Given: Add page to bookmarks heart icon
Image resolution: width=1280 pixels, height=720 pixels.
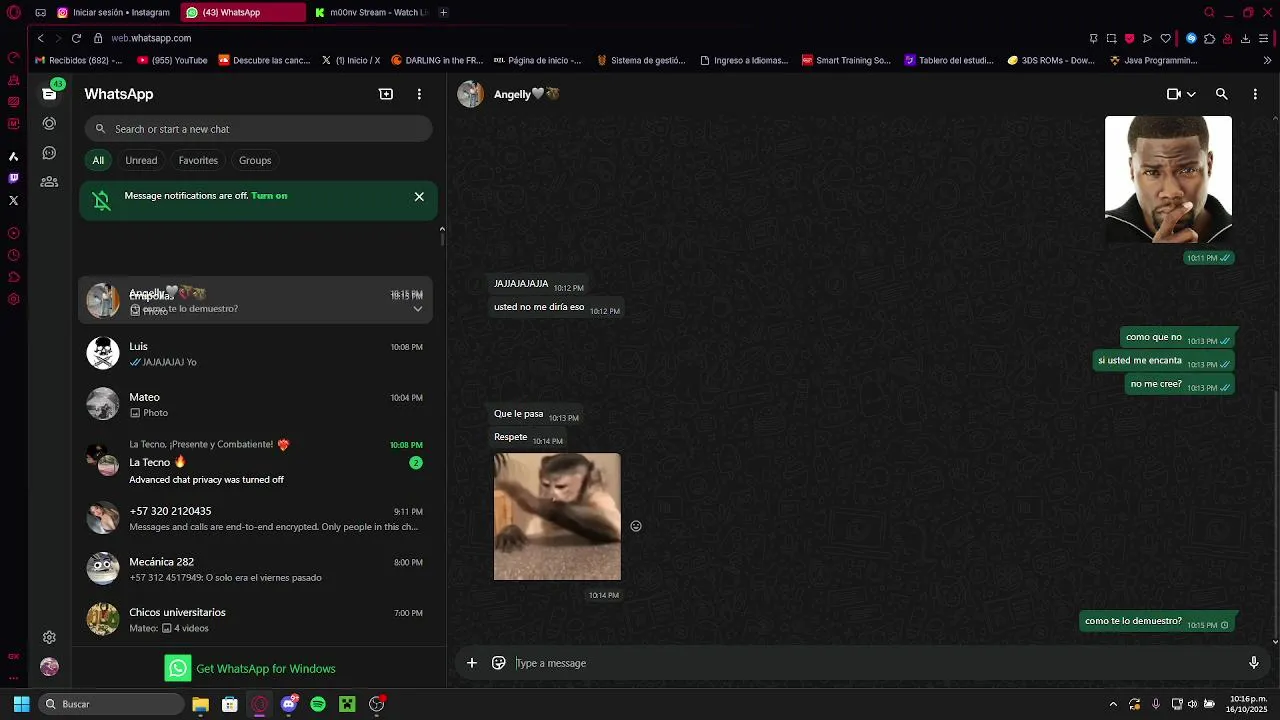Looking at the screenshot, I should (1165, 38).
